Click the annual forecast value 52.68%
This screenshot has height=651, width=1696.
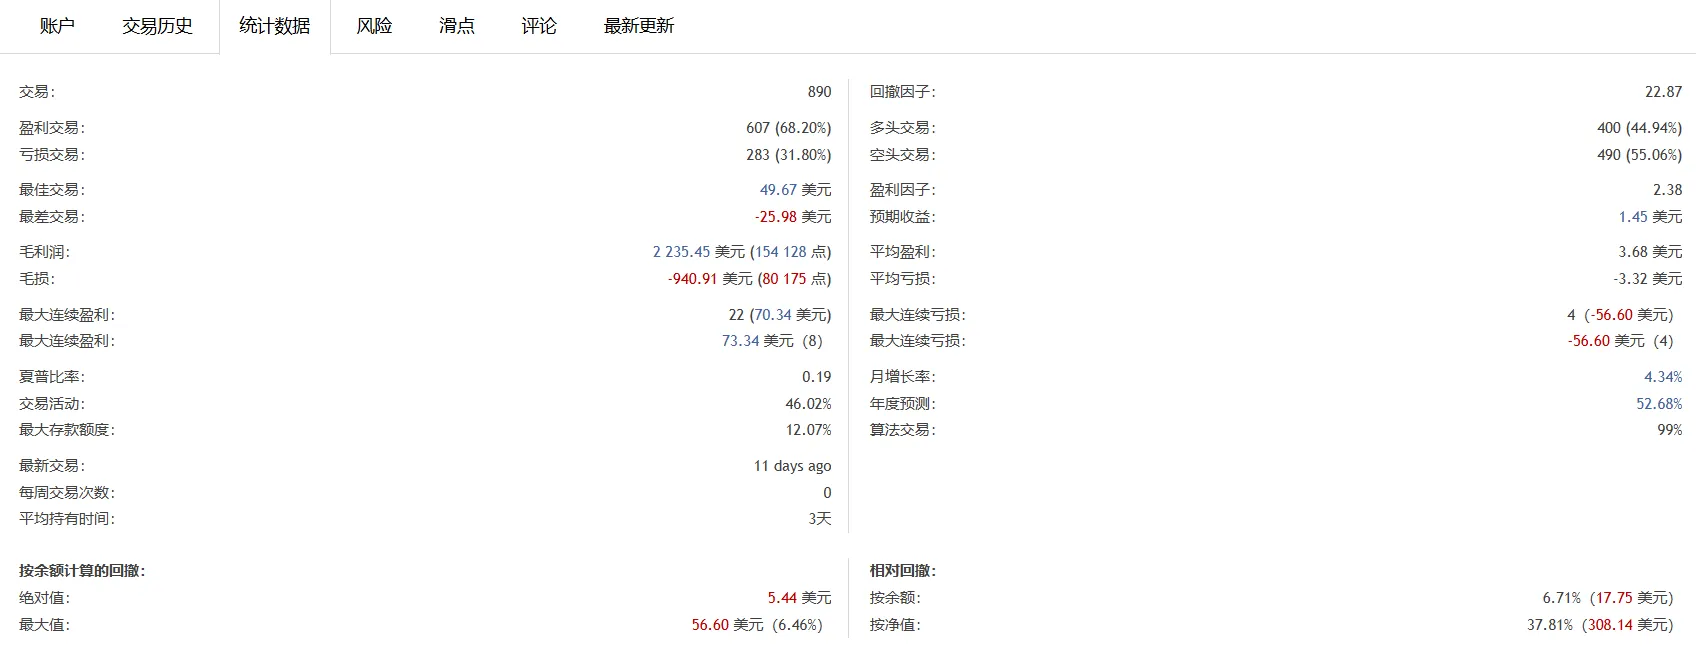(x=1659, y=404)
